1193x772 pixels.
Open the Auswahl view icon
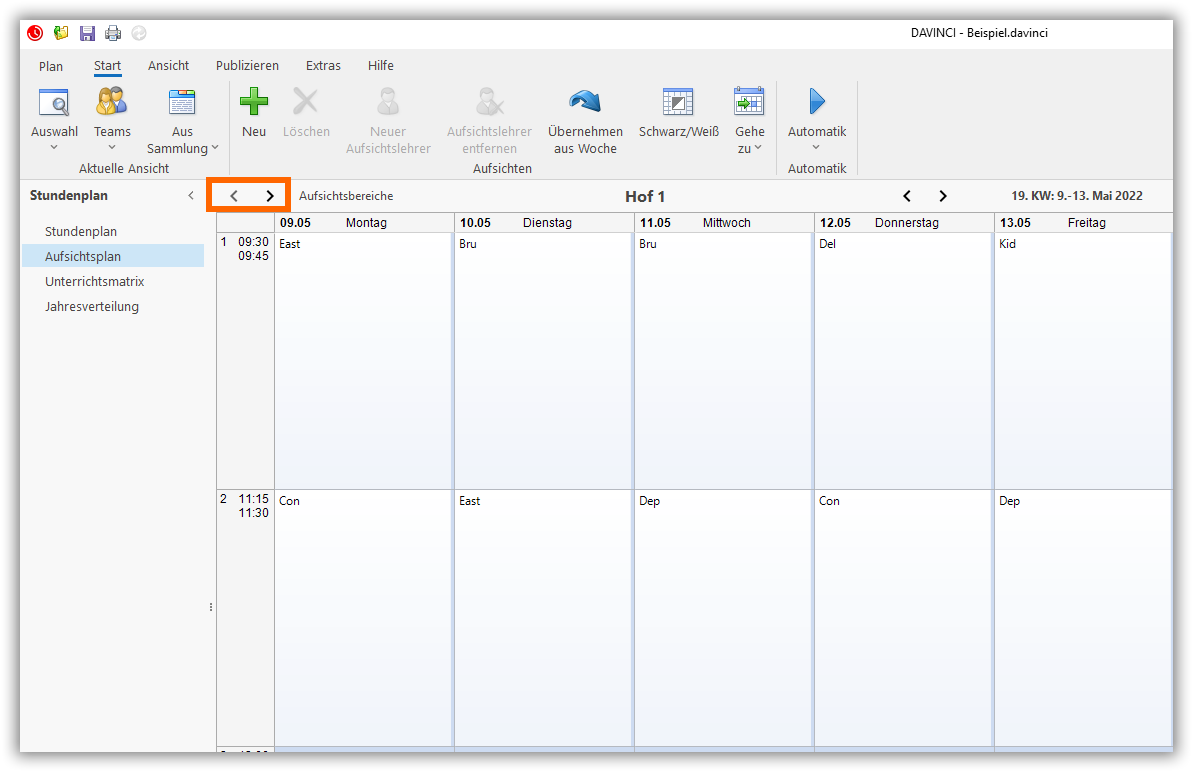[54, 102]
